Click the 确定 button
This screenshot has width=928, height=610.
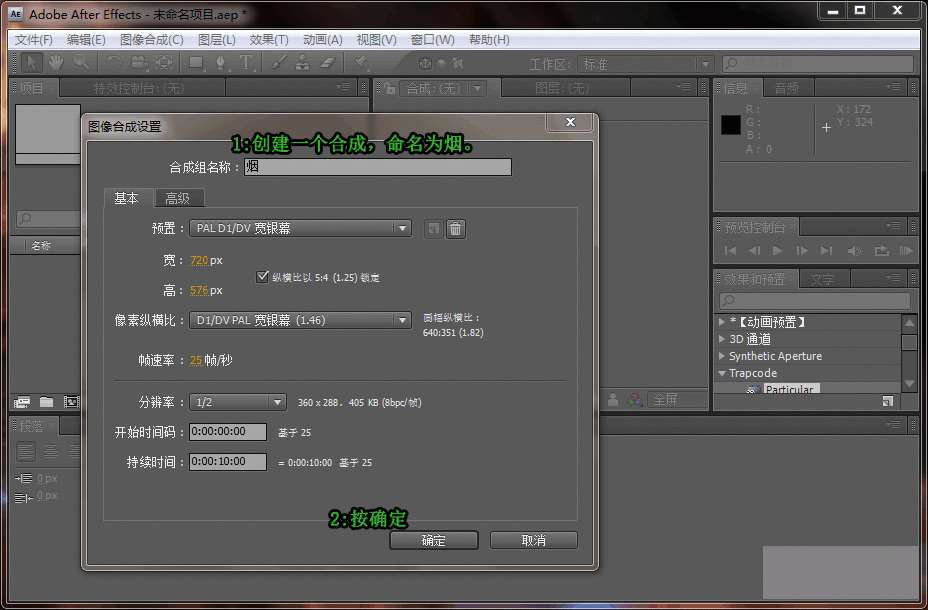pyautogui.click(x=434, y=540)
